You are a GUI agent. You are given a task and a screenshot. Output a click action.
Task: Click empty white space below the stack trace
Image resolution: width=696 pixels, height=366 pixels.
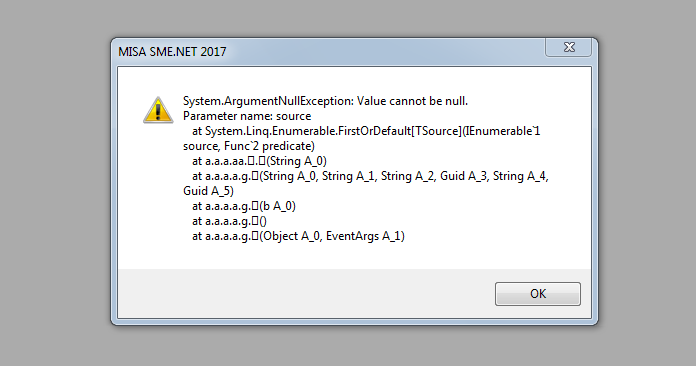(x=355, y=256)
